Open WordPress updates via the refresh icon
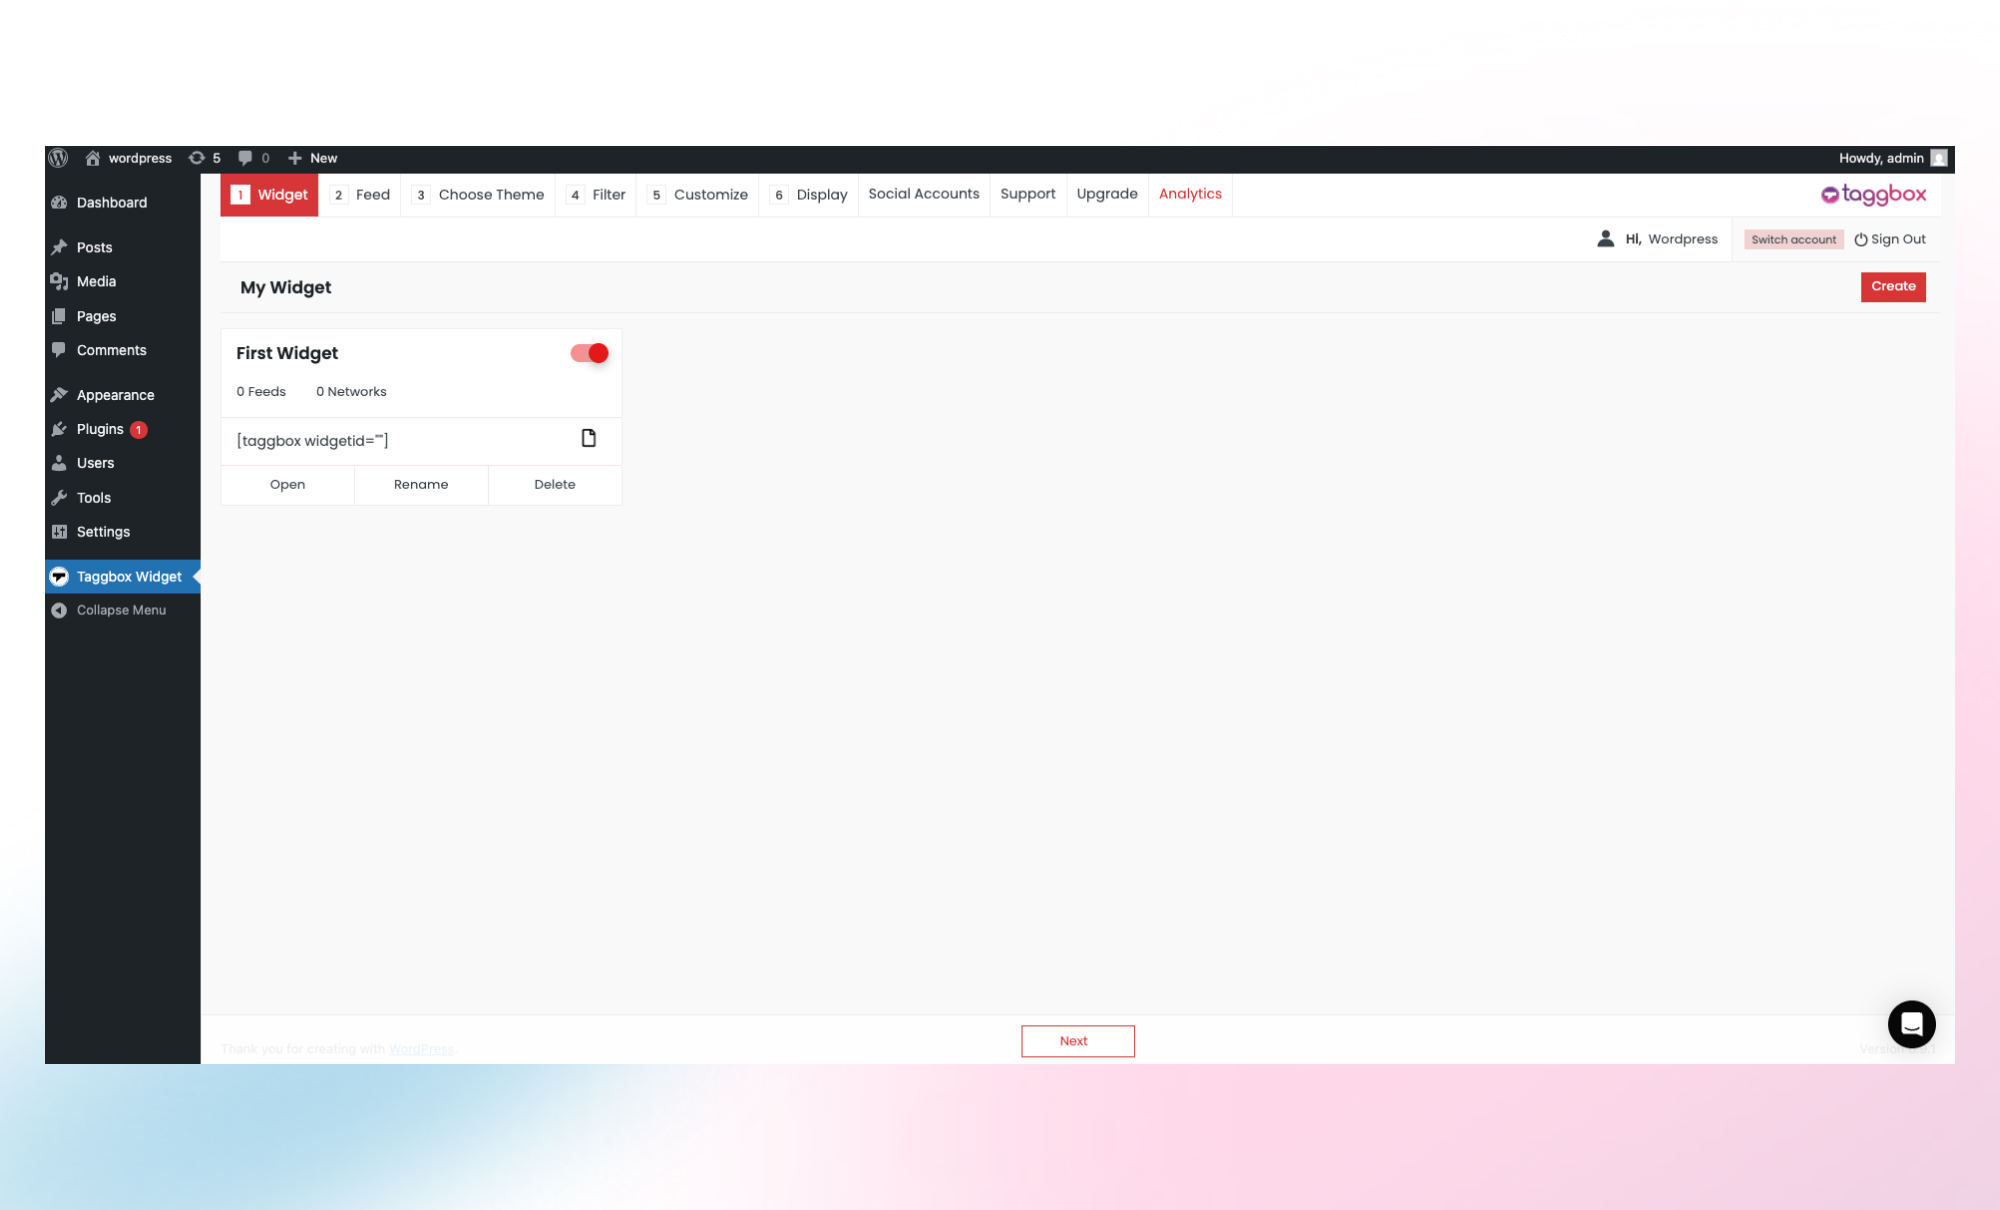The height and width of the screenshot is (1210, 2000). pyautogui.click(x=197, y=158)
